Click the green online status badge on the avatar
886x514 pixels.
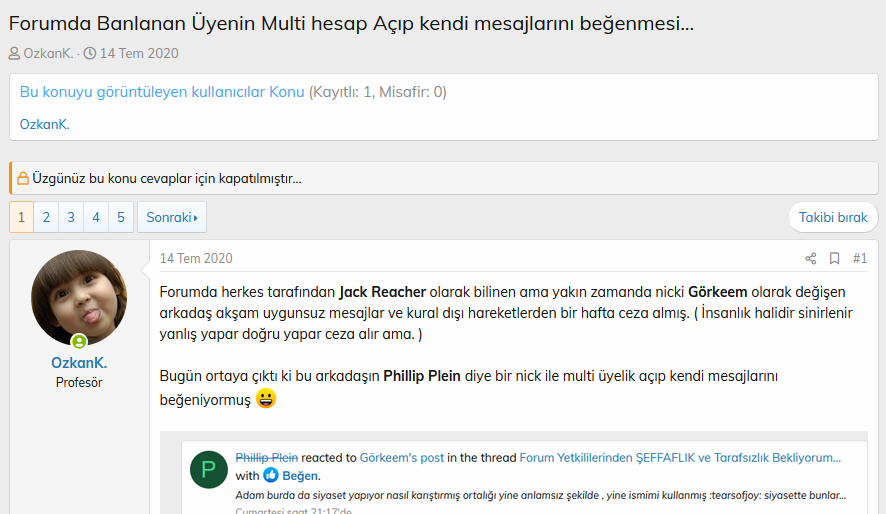point(79,341)
